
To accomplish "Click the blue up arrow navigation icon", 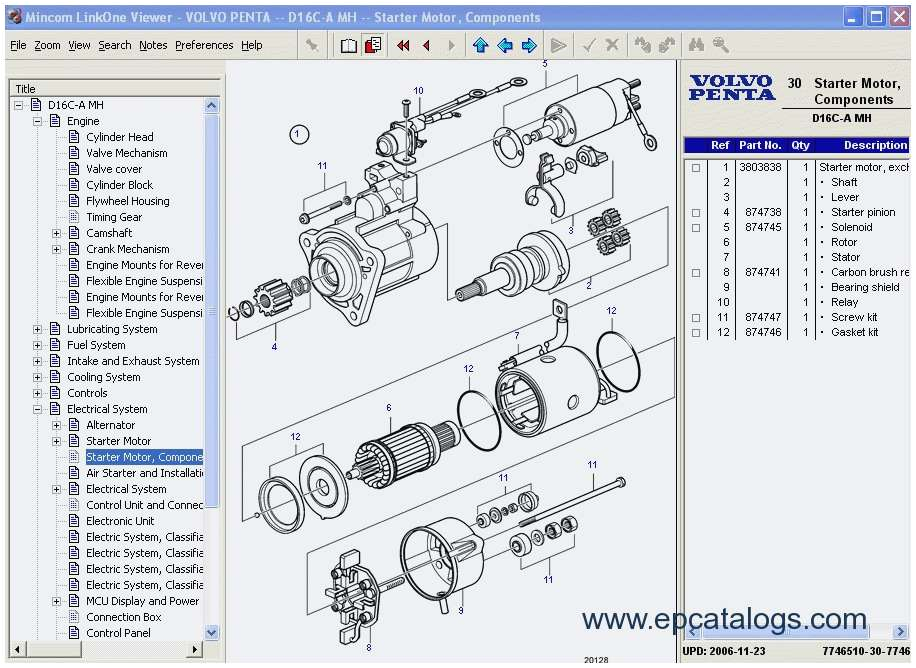I will tap(480, 45).
